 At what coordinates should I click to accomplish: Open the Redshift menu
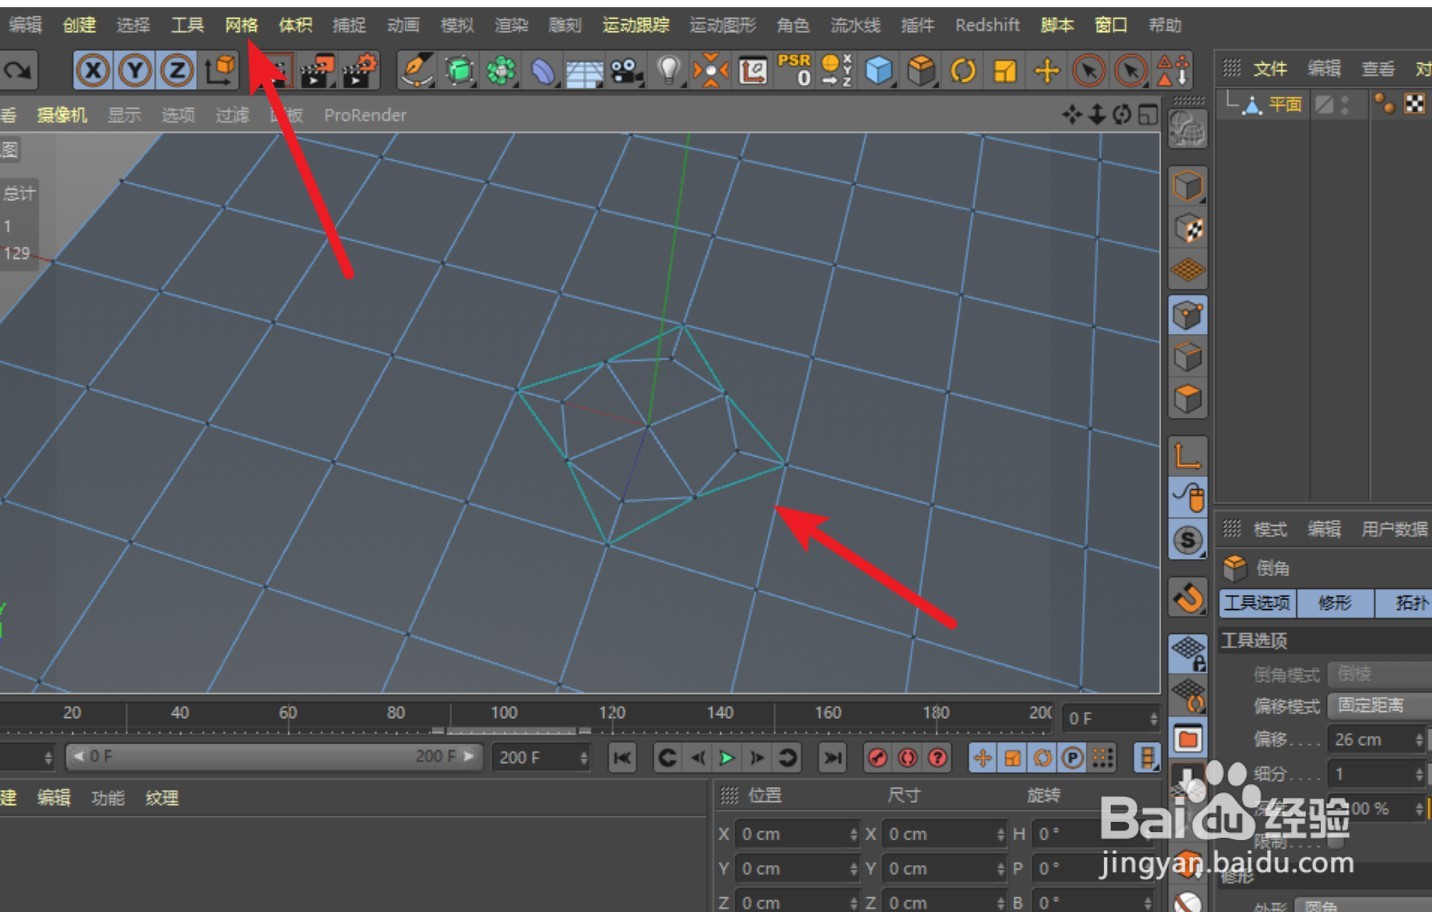click(988, 25)
